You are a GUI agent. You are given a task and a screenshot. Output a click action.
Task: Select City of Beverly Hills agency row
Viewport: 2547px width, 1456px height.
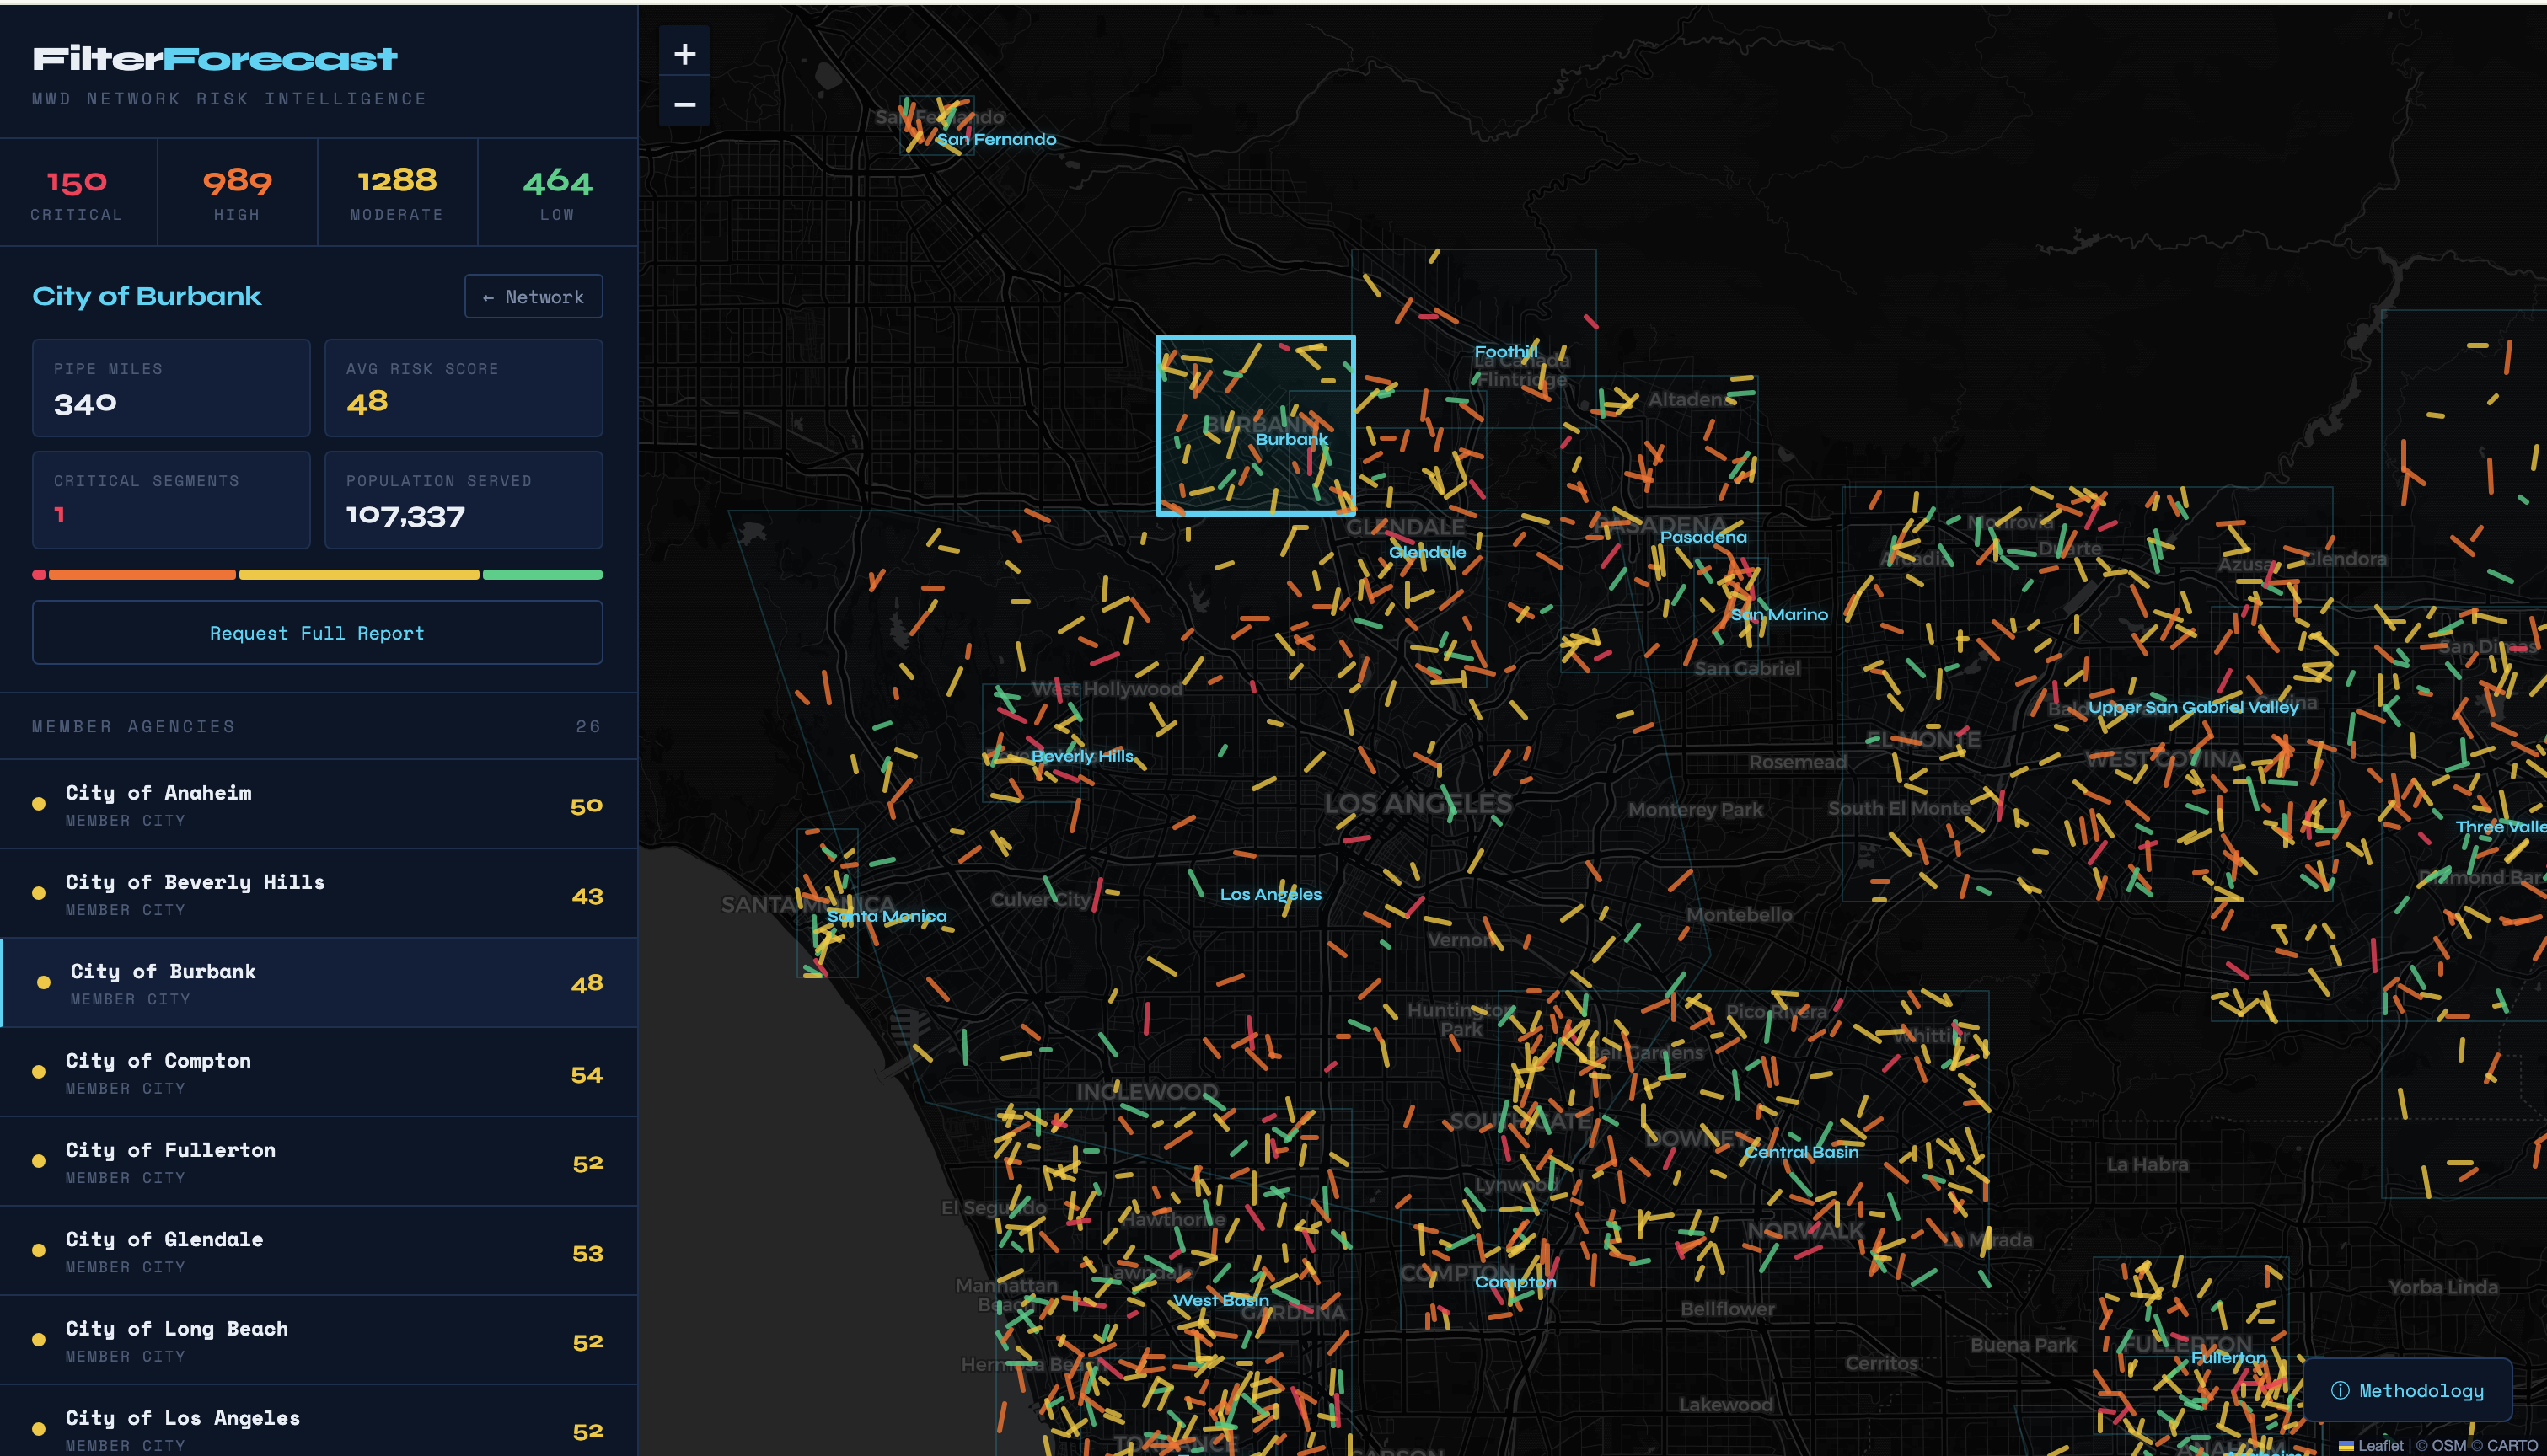[x=318, y=894]
